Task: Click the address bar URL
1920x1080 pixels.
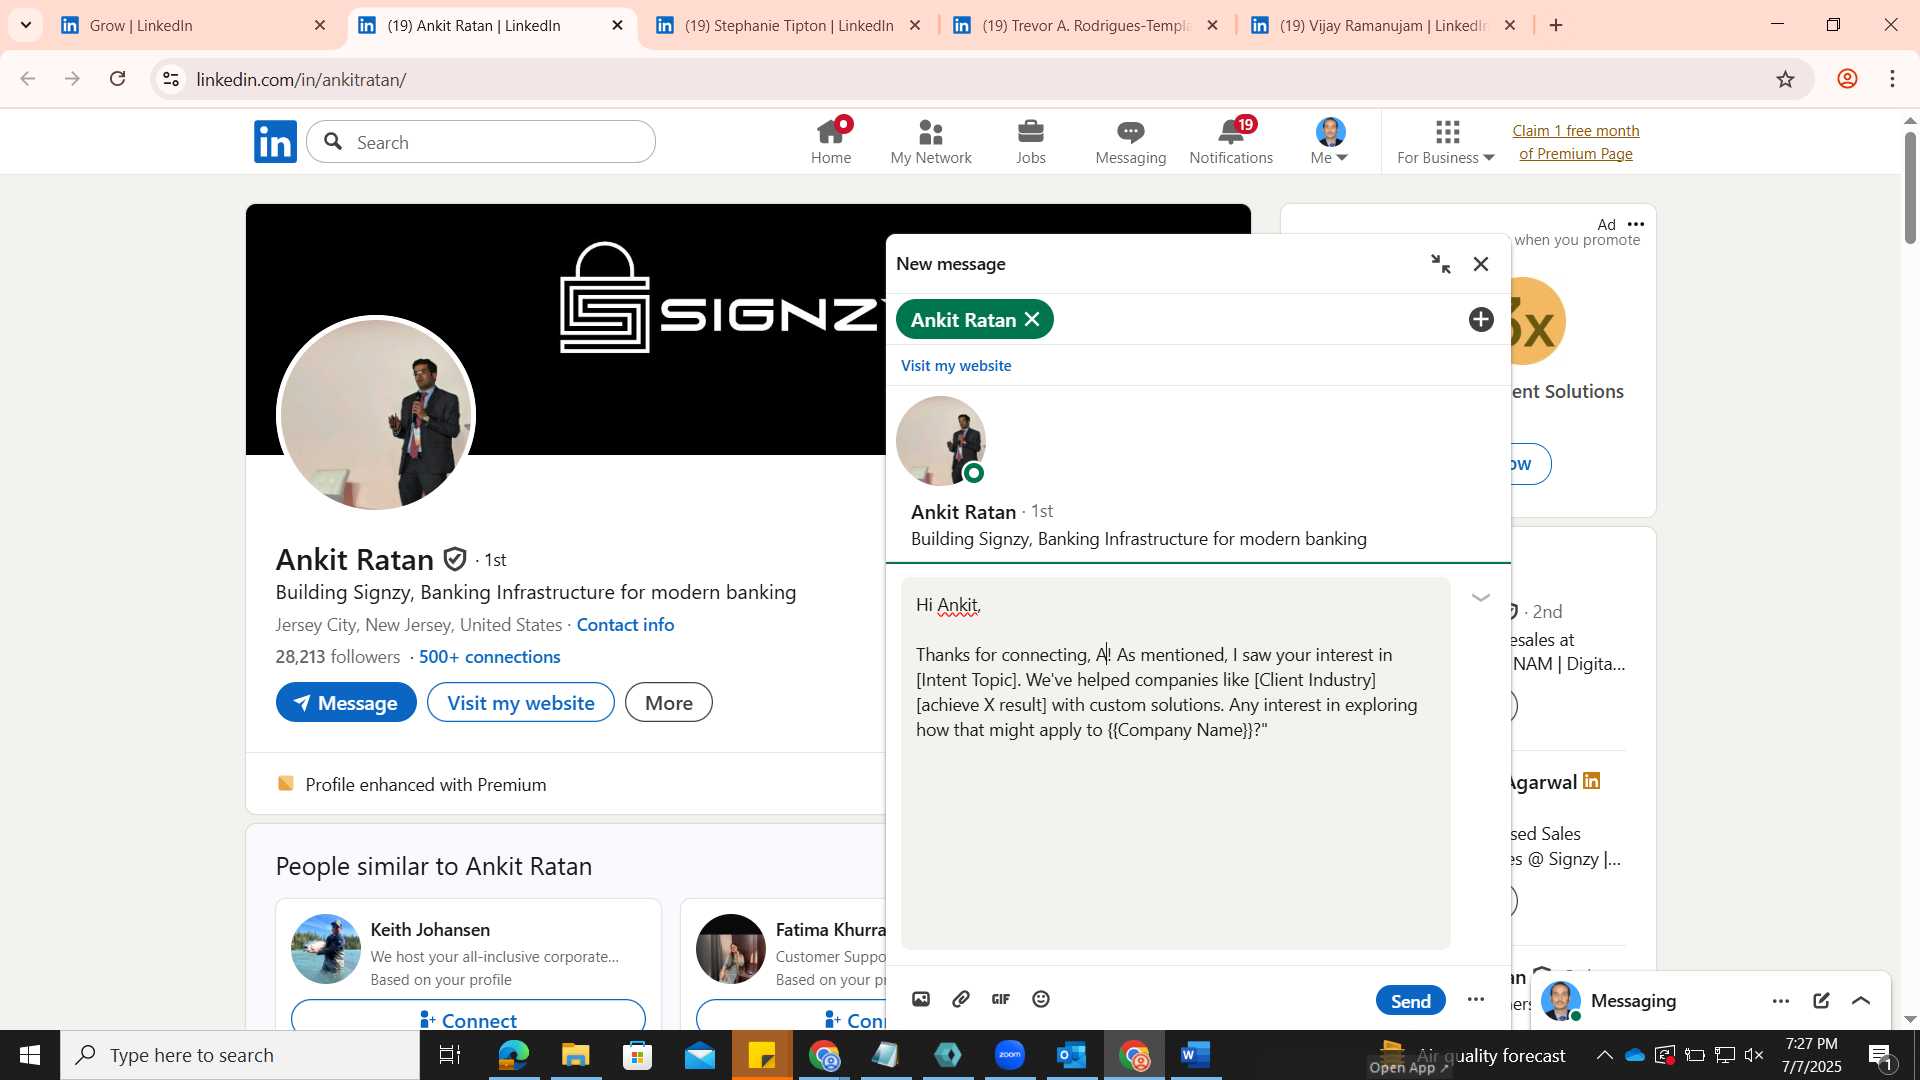Action: click(x=301, y=79)
